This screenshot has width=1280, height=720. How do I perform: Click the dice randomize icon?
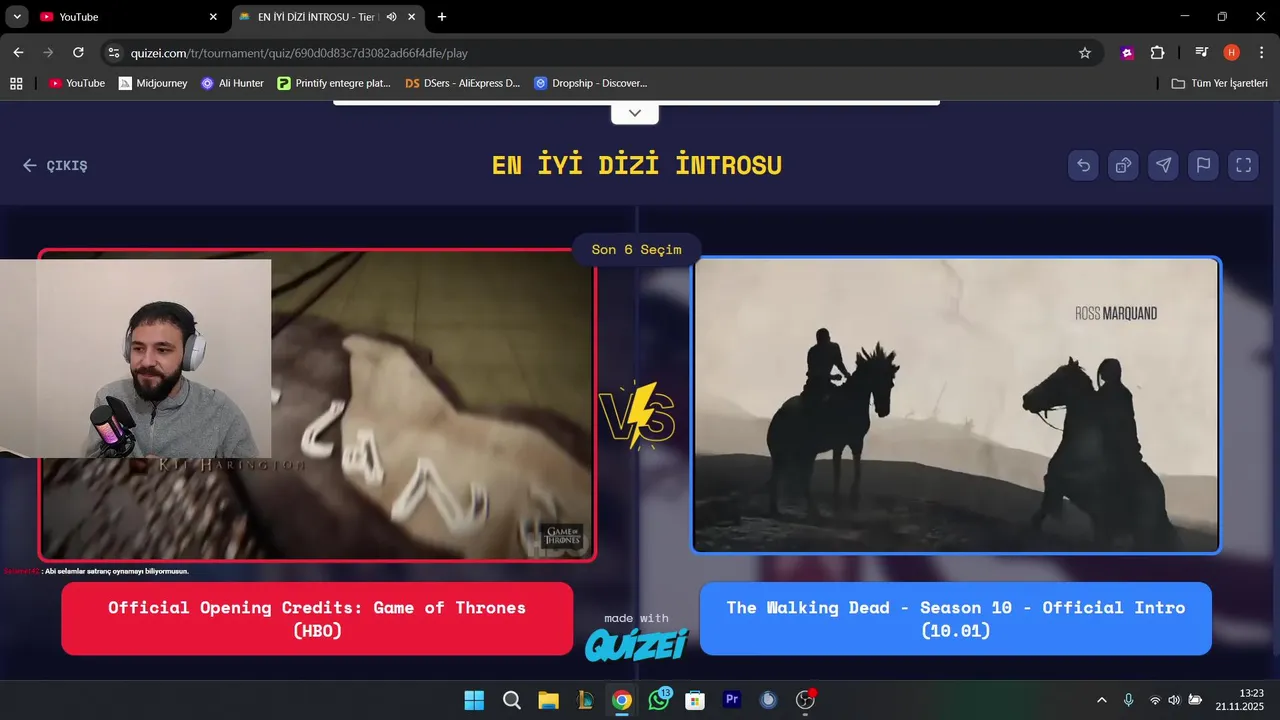[1123, 166]
